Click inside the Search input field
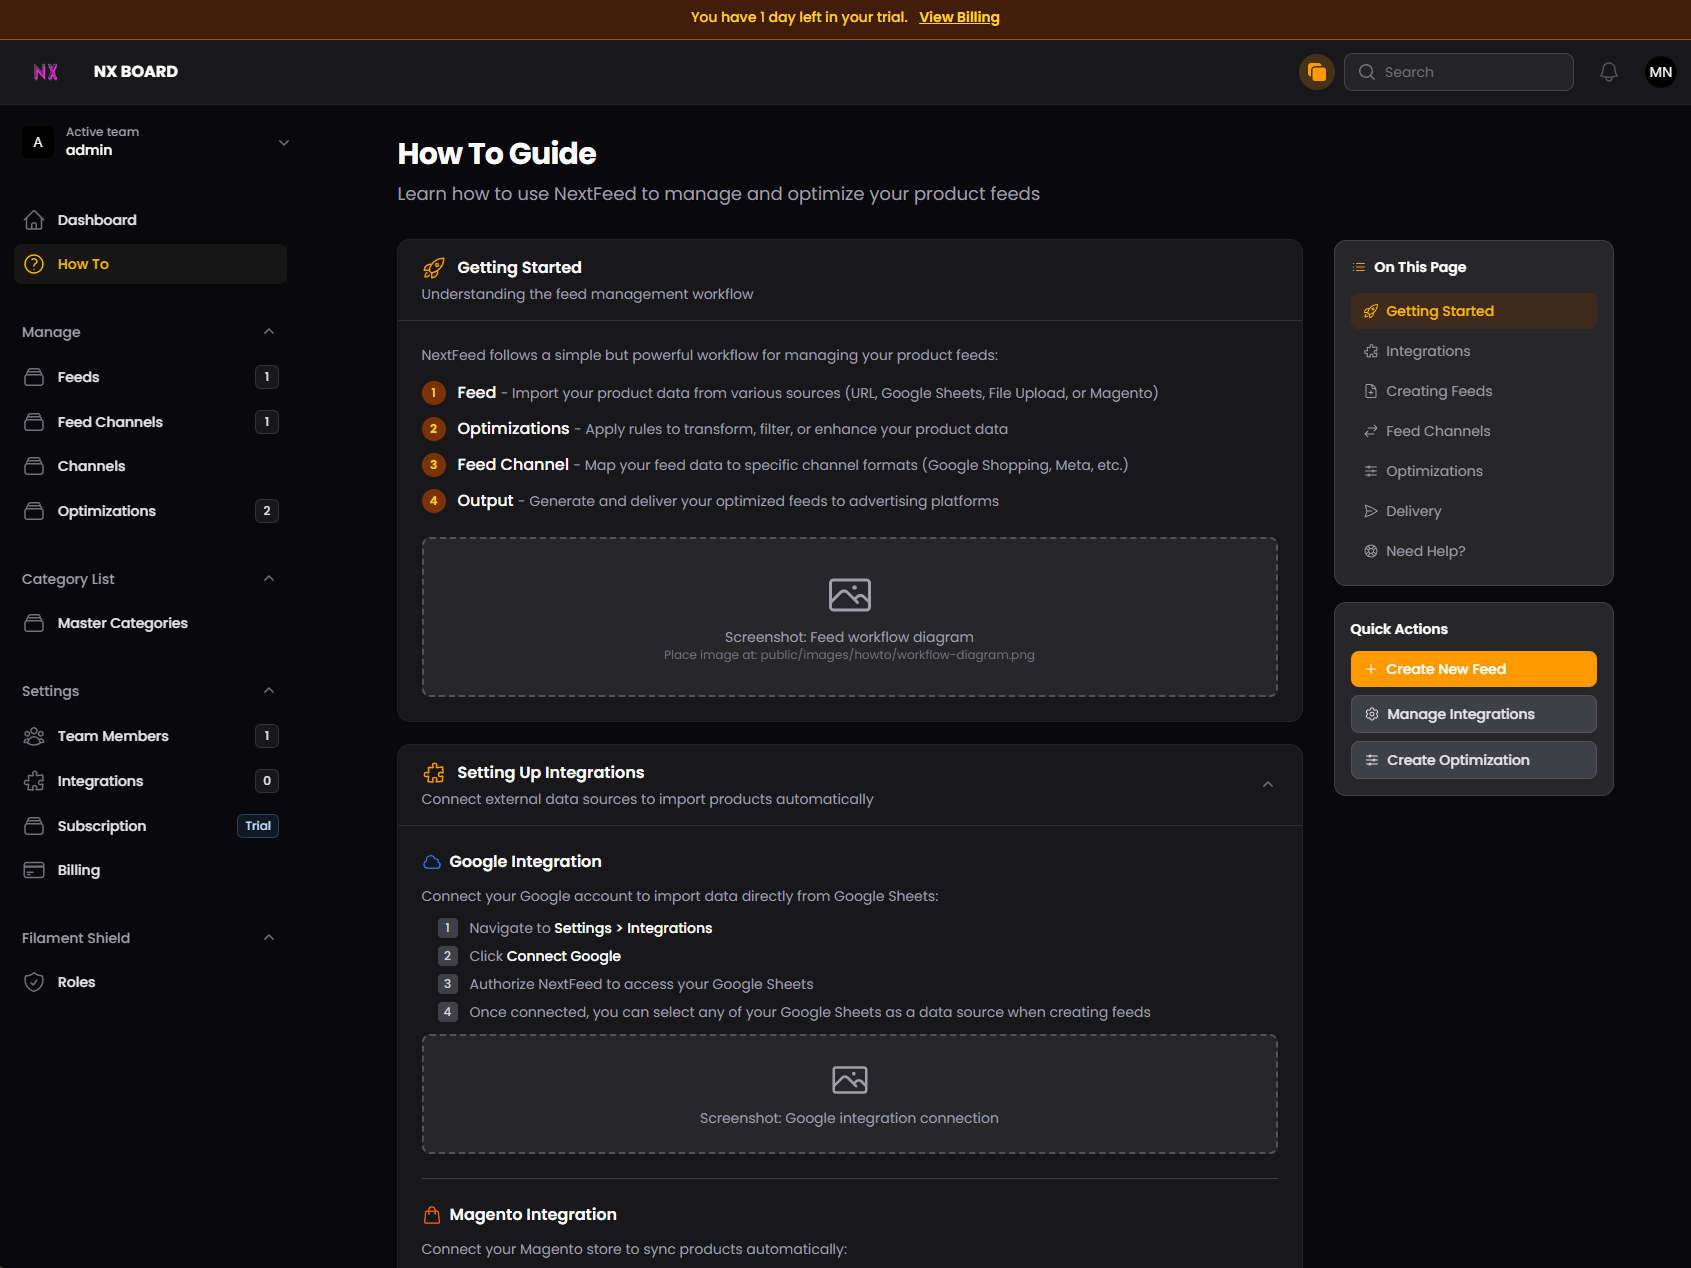The height and width of the screenshot is (1268, 1691). click(1458, 71)
